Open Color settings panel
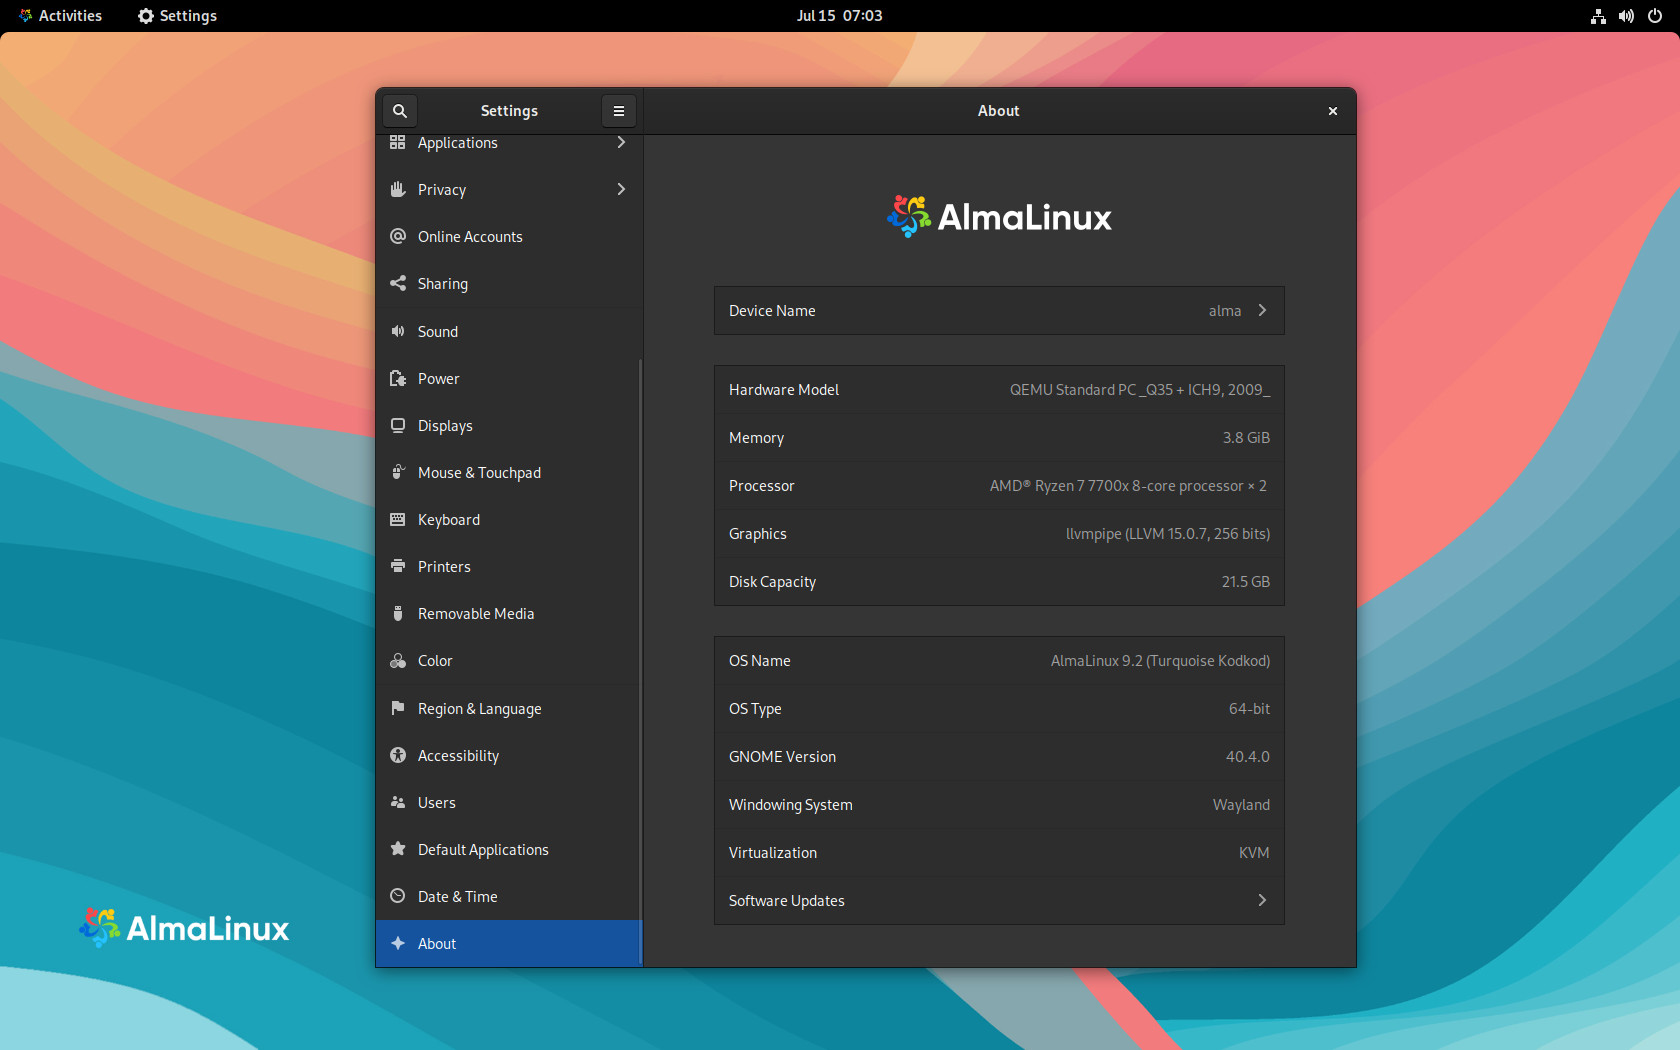Viewport: 1680px width, 1050px height. click(509, 661)
